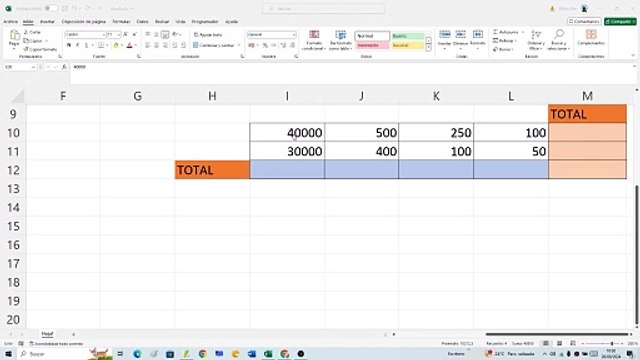640x360 pixels.
Task: Open the Name Box dropdown
Action: (33, 67)
